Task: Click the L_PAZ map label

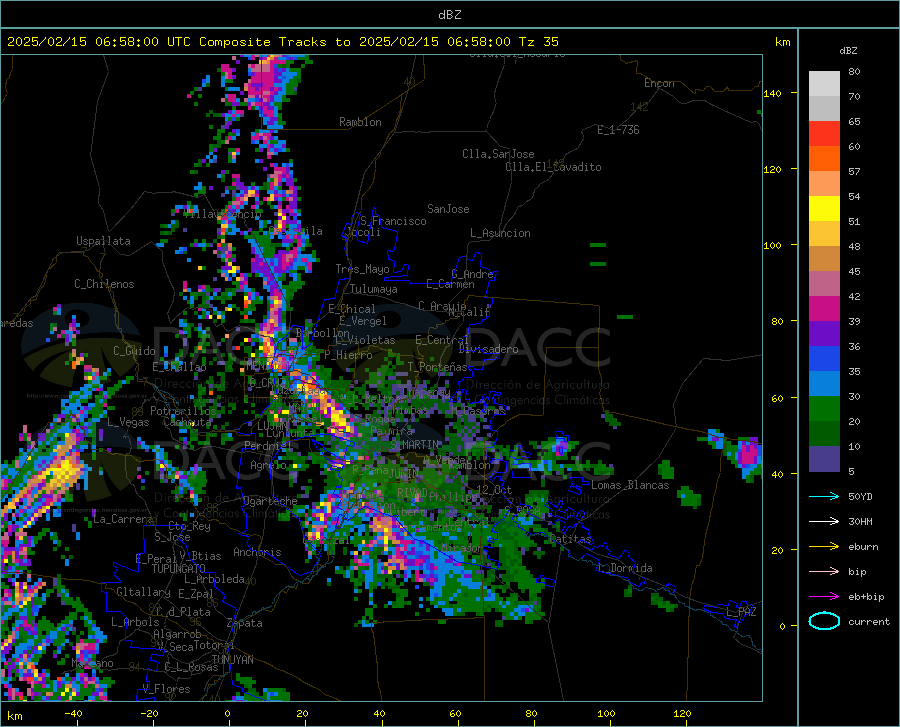Action: [x=741, y=612]
